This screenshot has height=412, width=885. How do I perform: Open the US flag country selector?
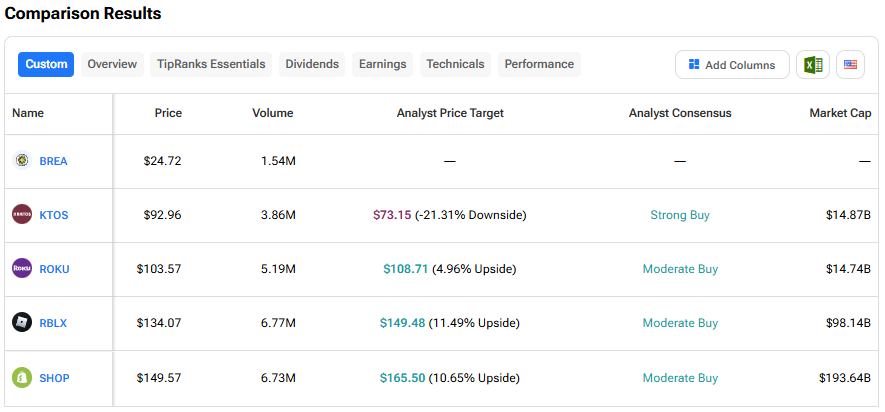[x=850, y=65]
